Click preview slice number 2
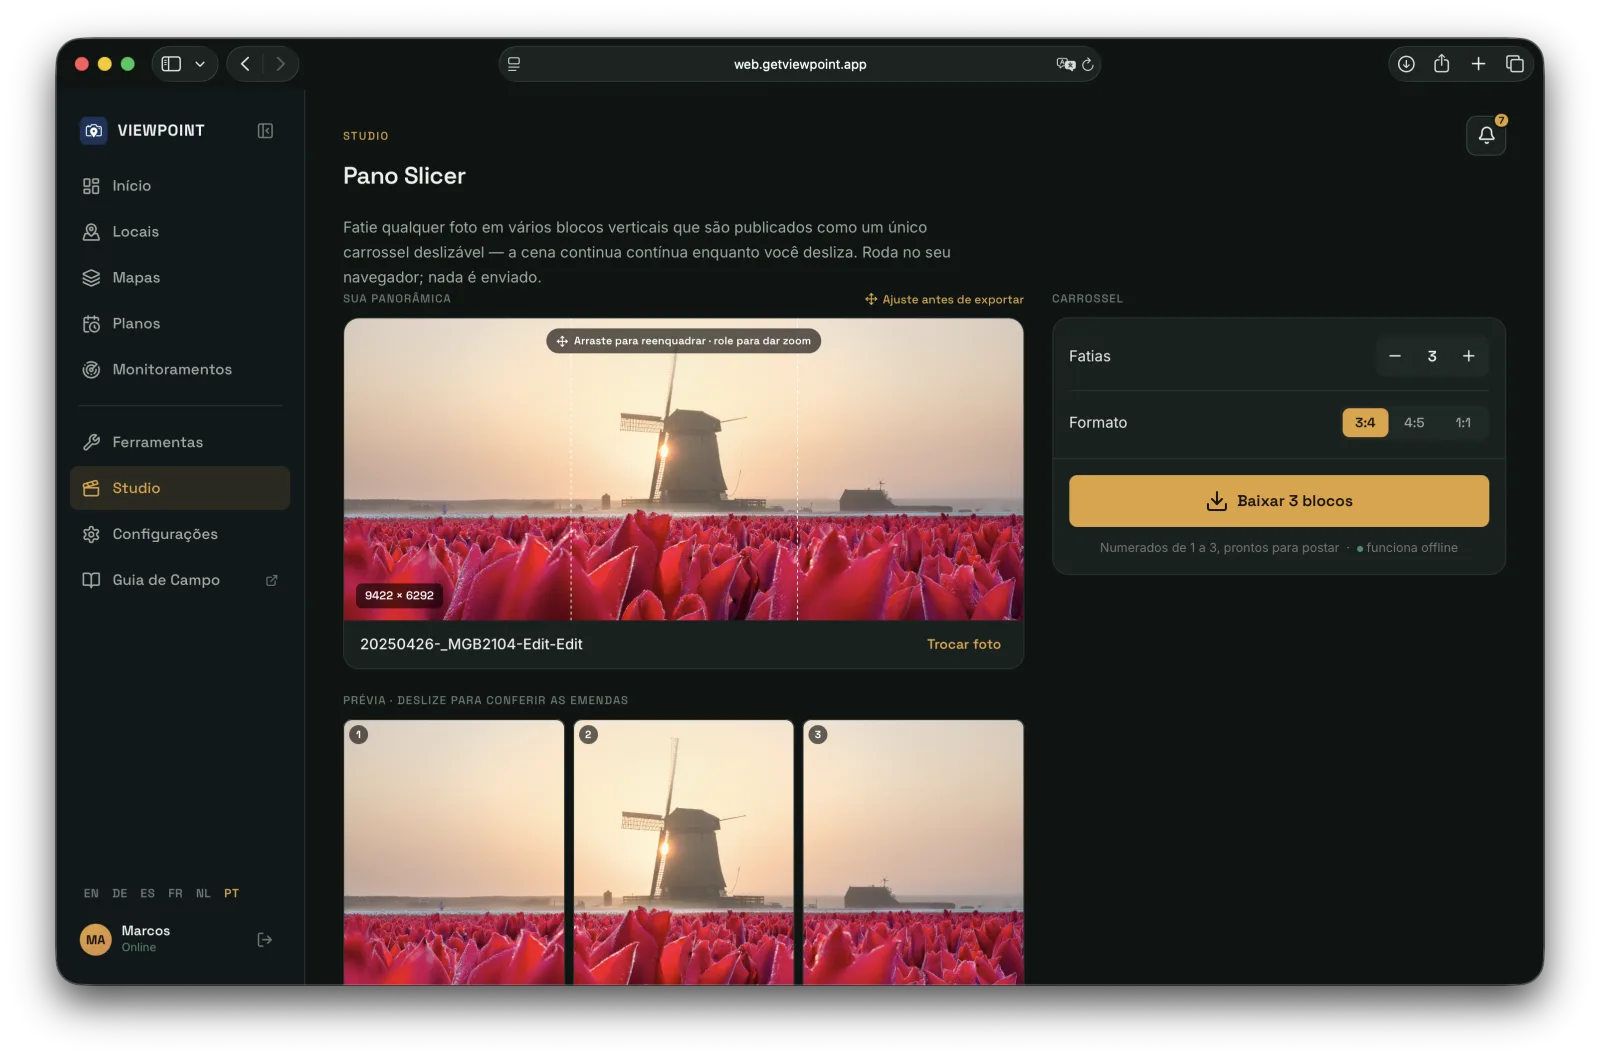 tap(684, 852)
